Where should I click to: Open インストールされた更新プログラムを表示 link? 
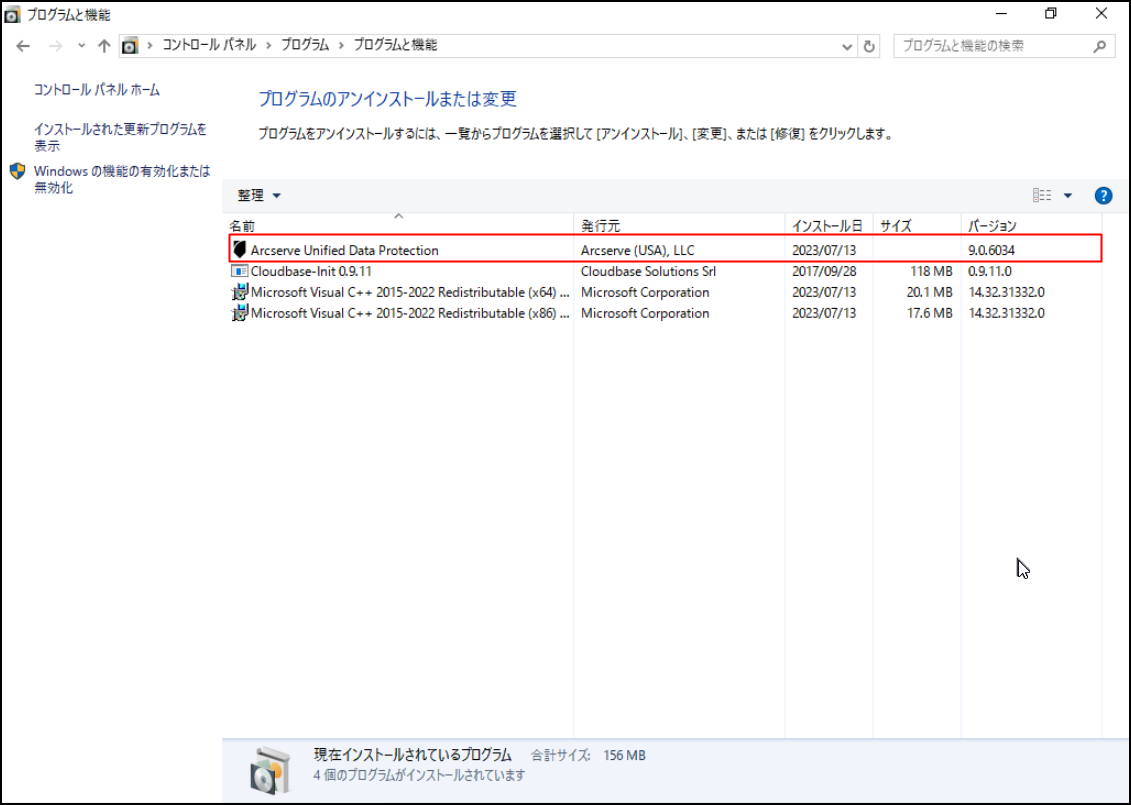click(120, 137)
